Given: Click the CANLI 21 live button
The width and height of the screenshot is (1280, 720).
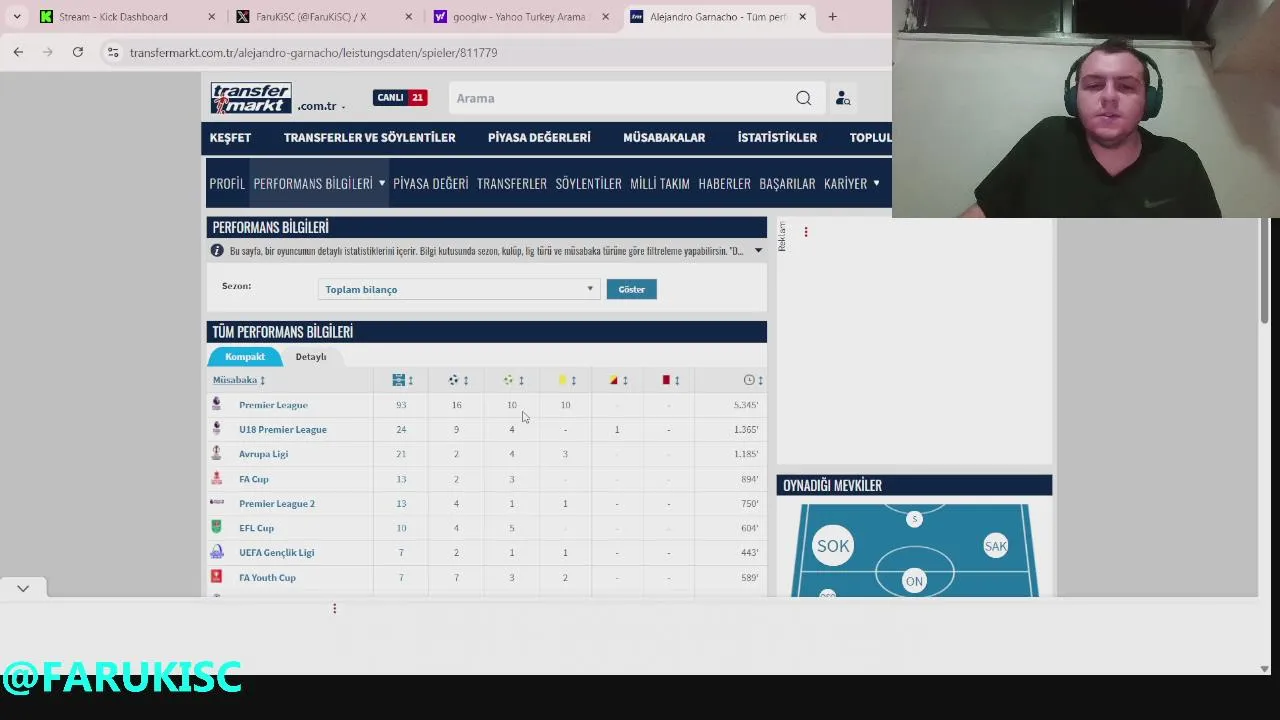Looking at the screenshot, I should [x=400, y=97].
